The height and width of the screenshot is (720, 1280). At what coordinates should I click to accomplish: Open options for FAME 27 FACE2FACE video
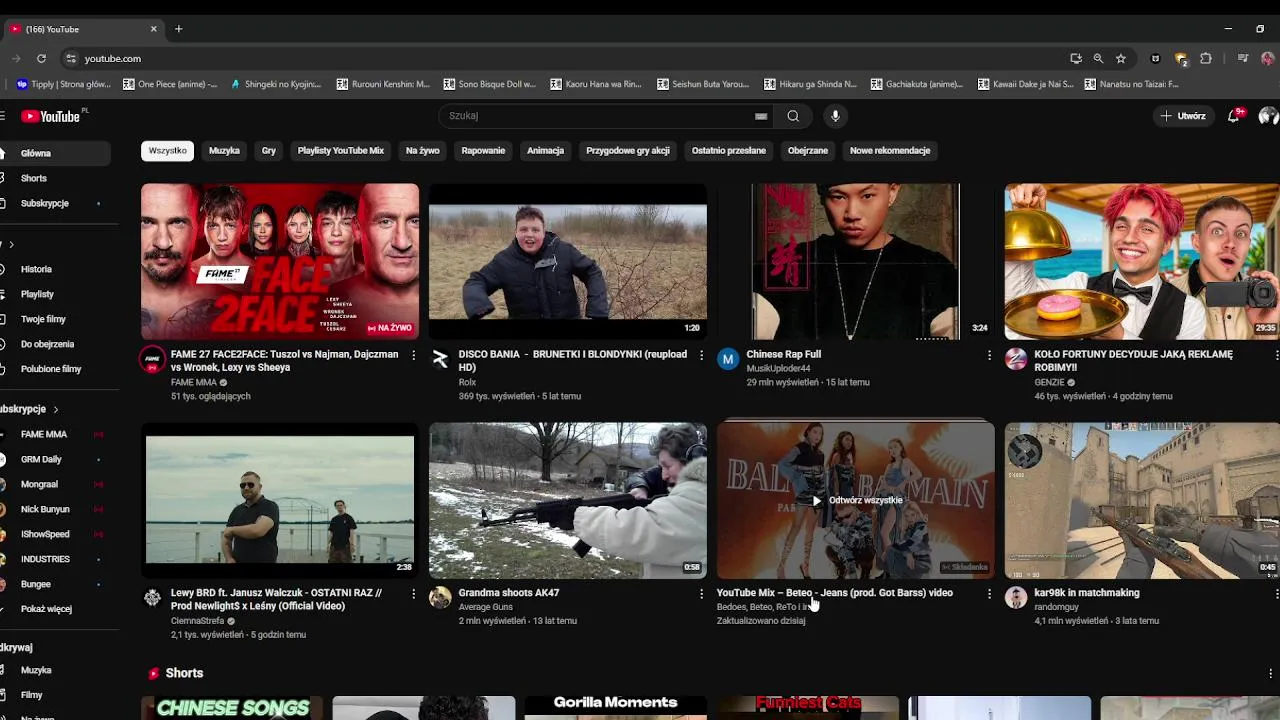pyautogui.click(x=413, y=355)
